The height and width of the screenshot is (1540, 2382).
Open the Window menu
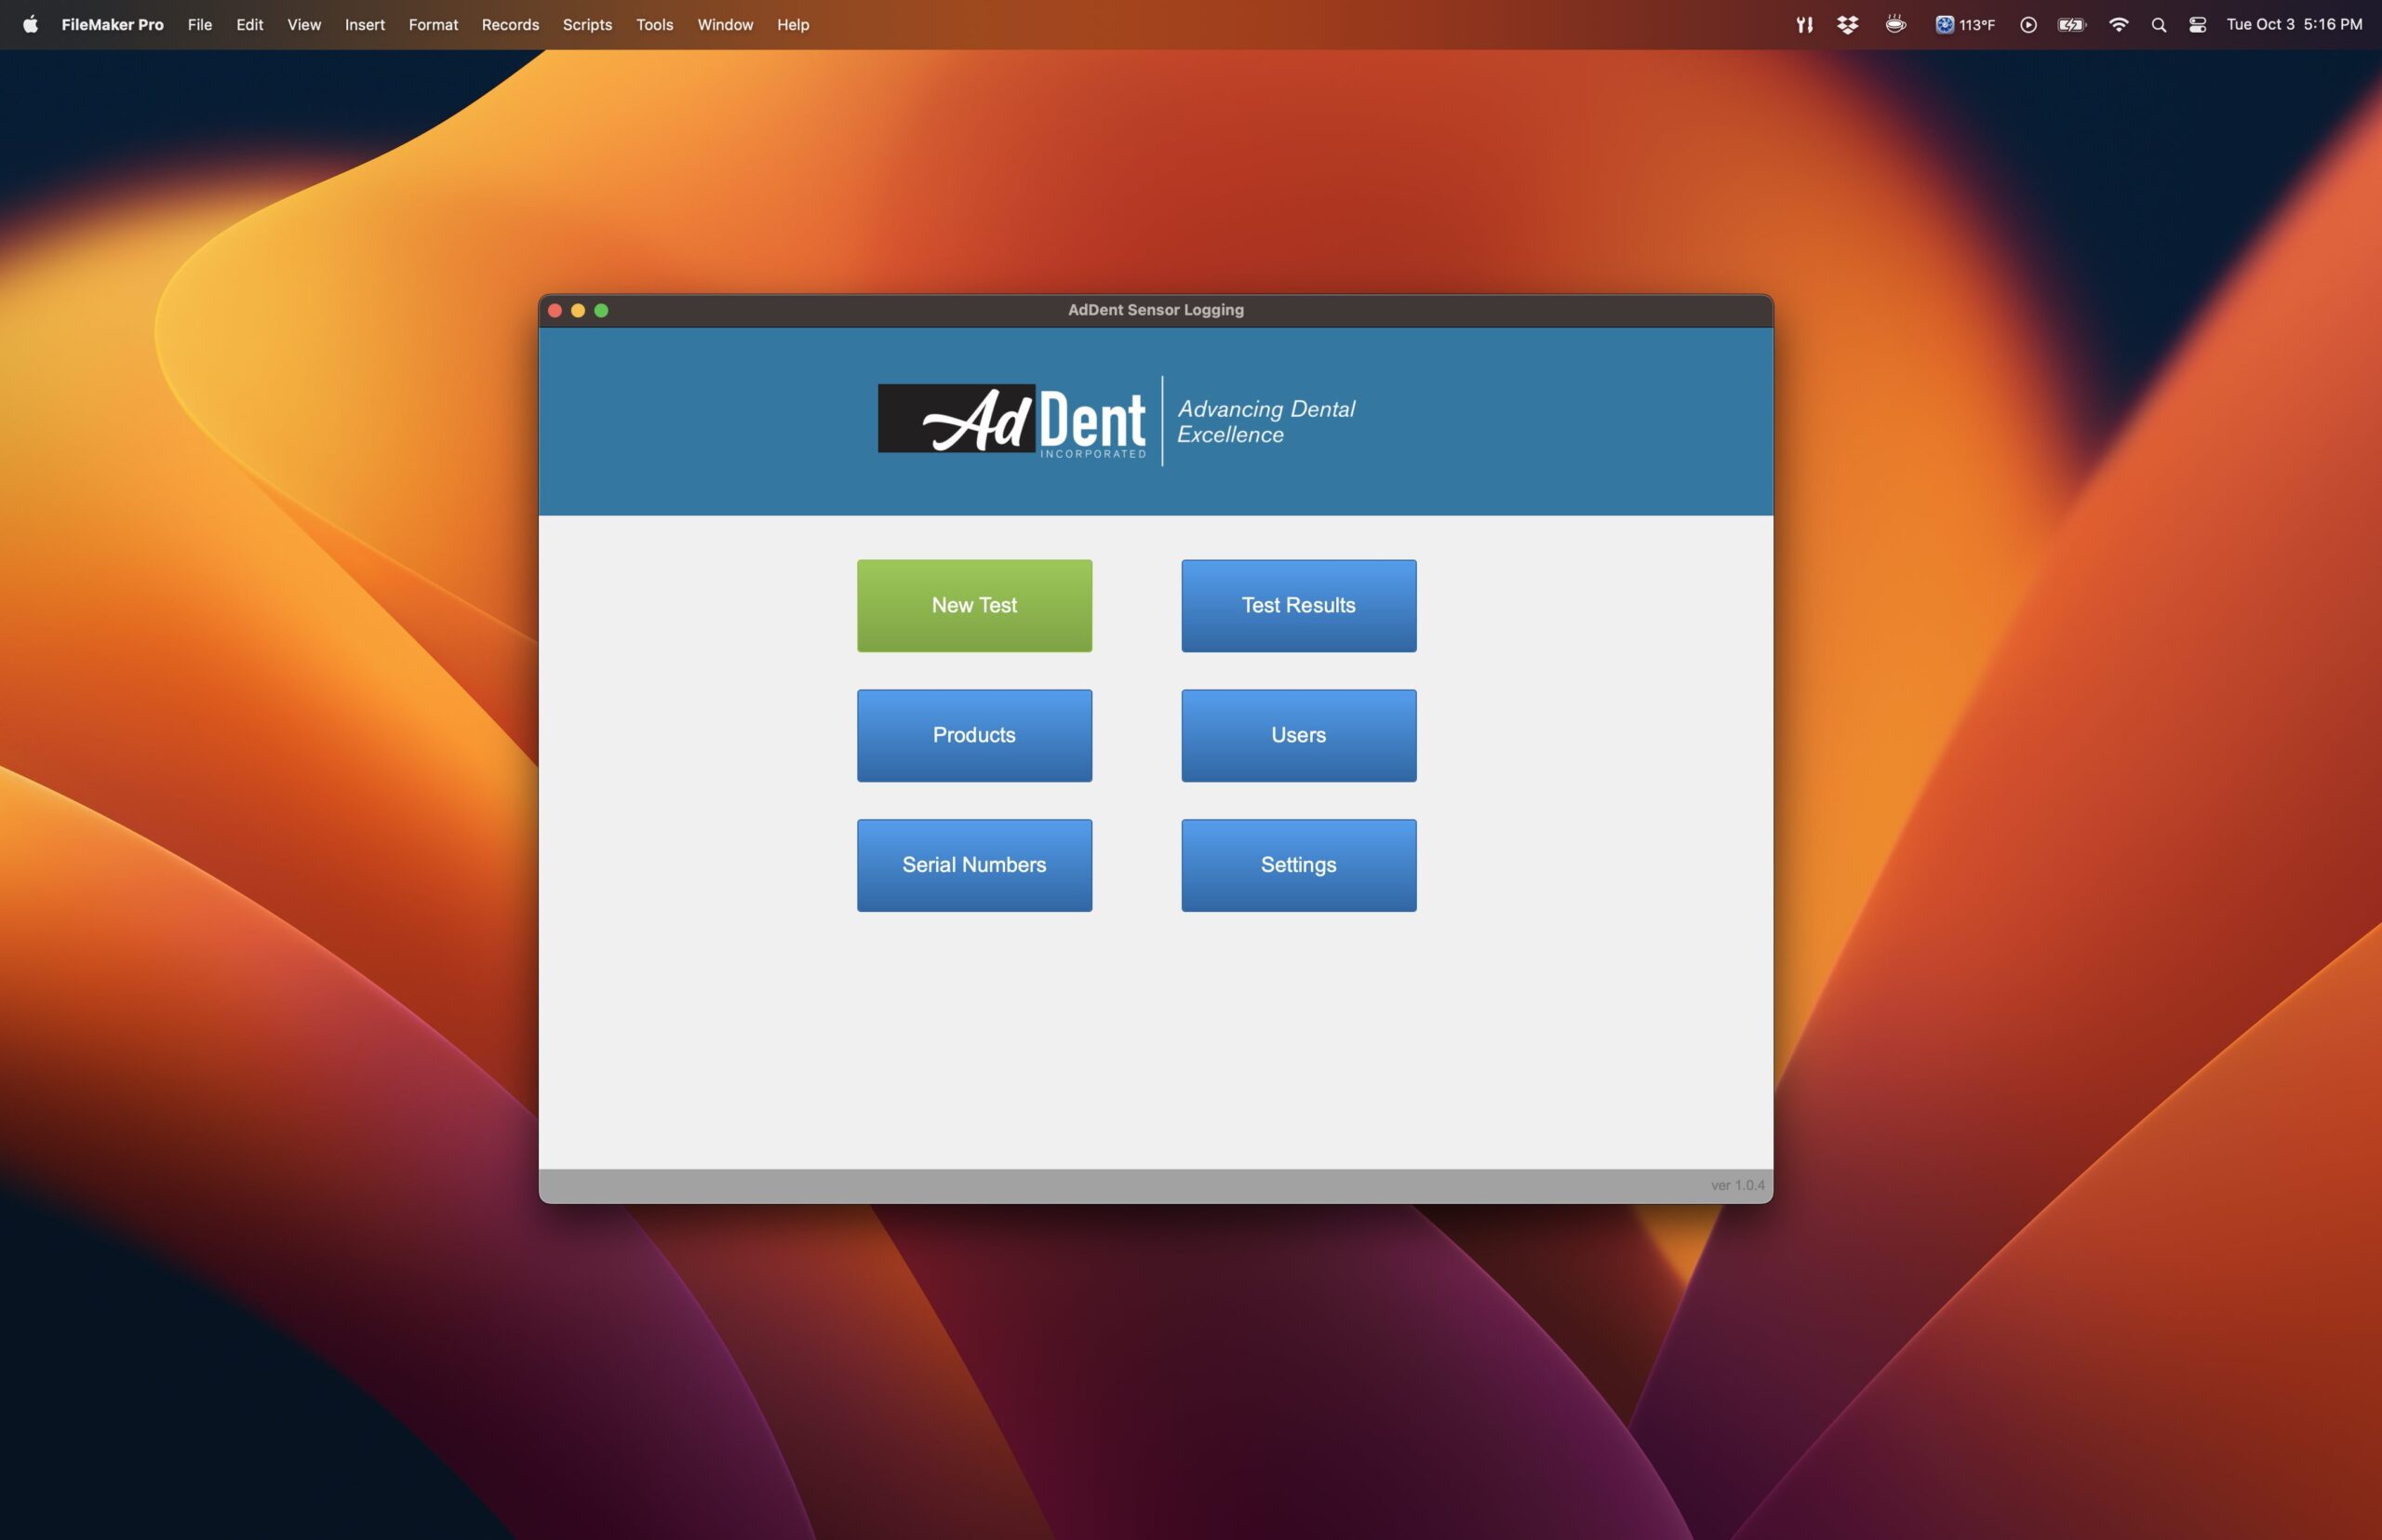coord(725,24)
